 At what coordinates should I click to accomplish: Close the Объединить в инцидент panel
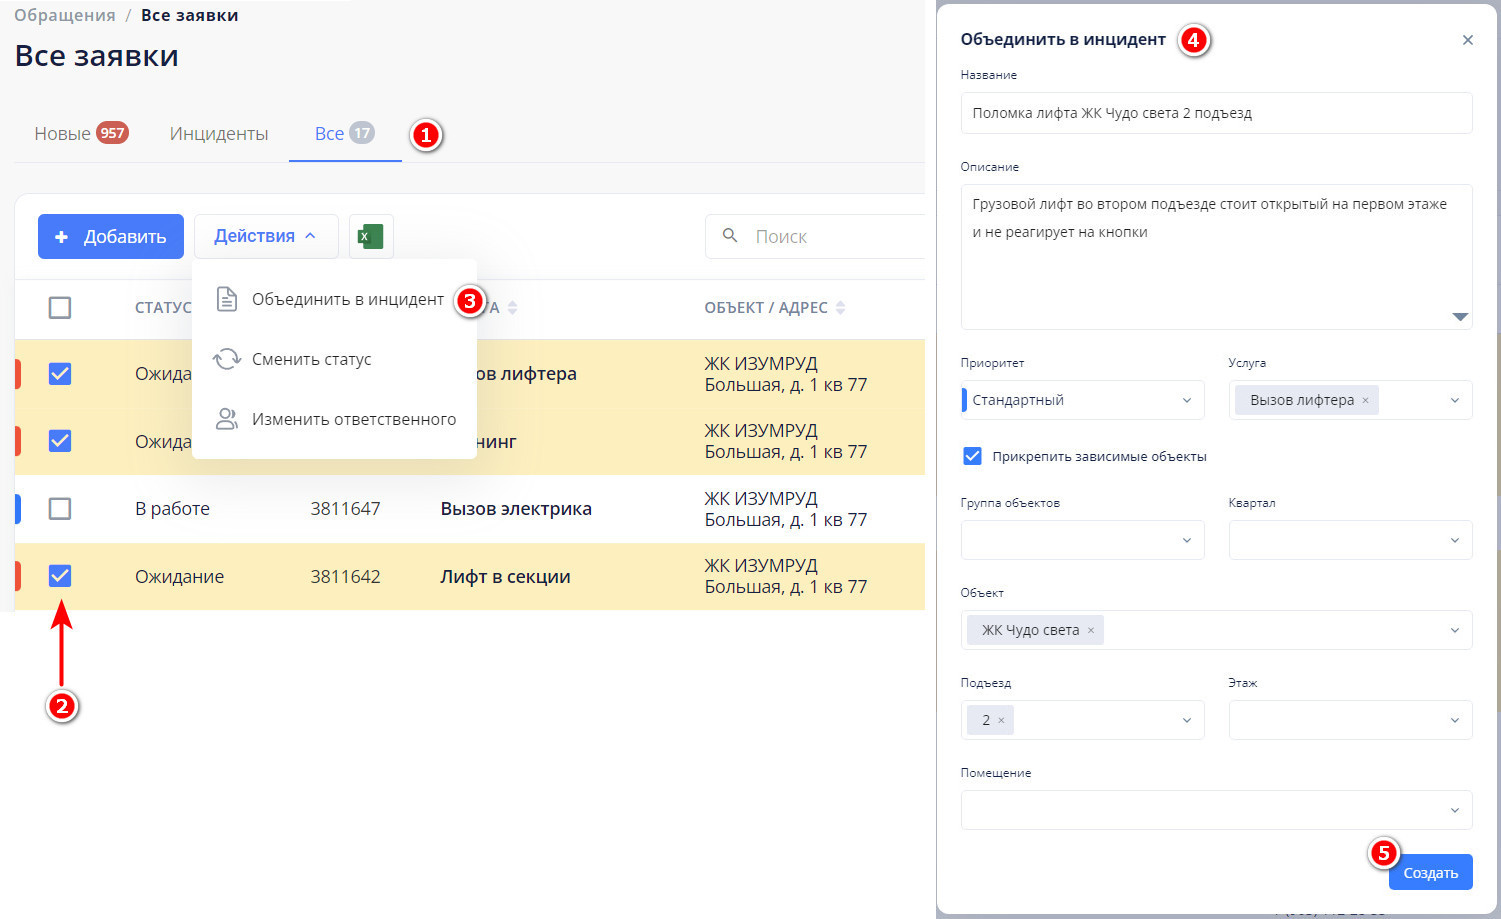pyautogui.click(x=1468, y=40)
